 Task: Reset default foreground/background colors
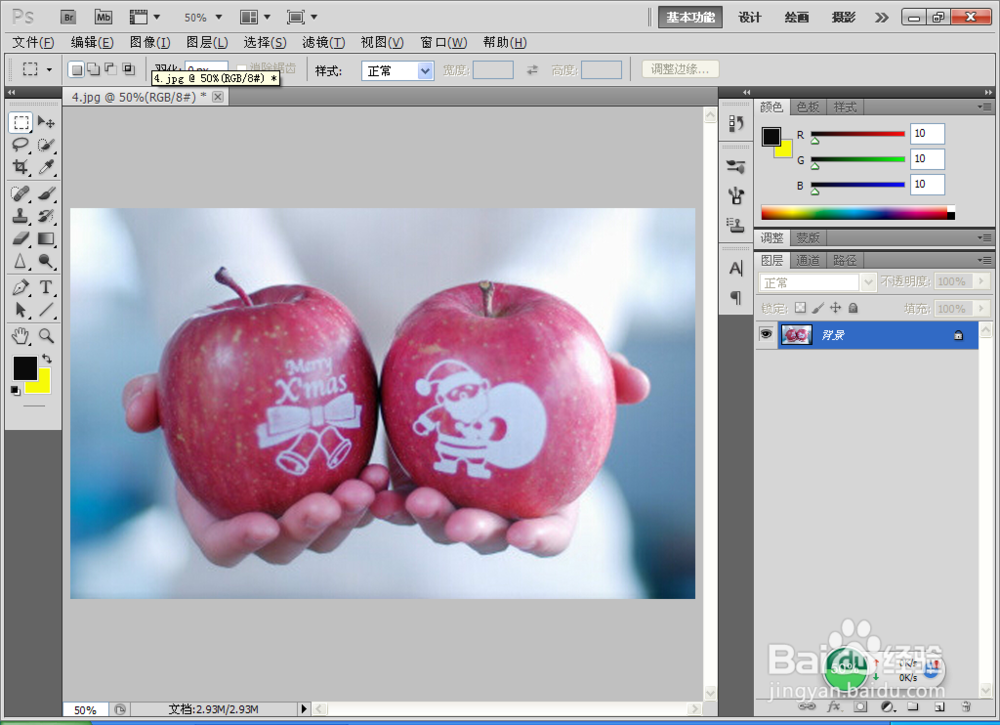[x=15, y=391]
